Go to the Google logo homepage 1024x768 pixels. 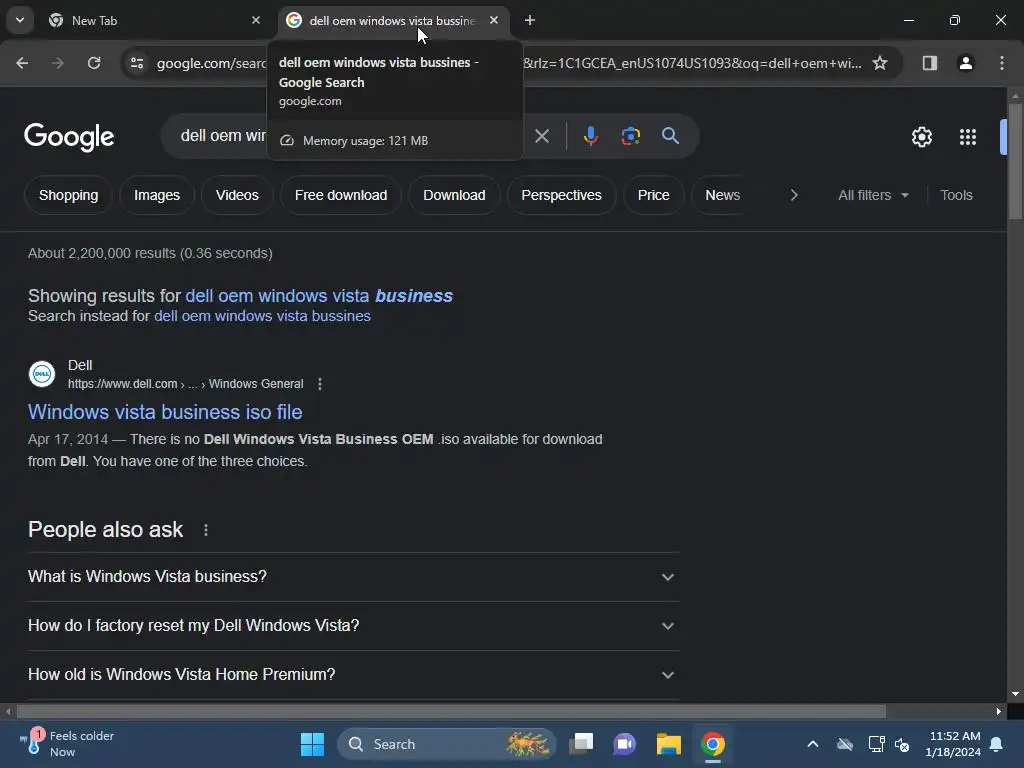tap(69, 136)
